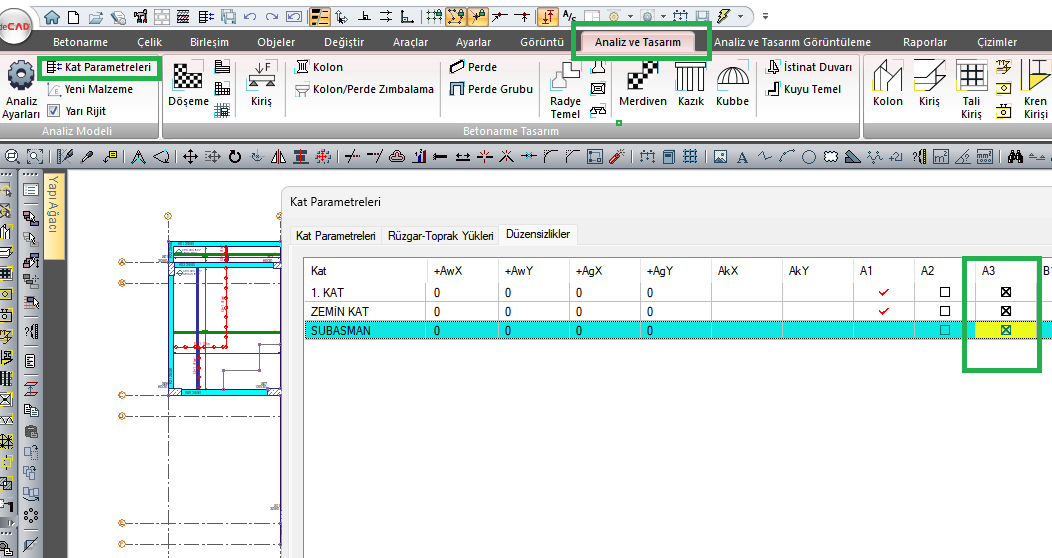Uncheck A3 checkbox for 1. KAT row
Image resolution: width=1052 pixels, height=558 pixels.
click(x=1006, y=293)
